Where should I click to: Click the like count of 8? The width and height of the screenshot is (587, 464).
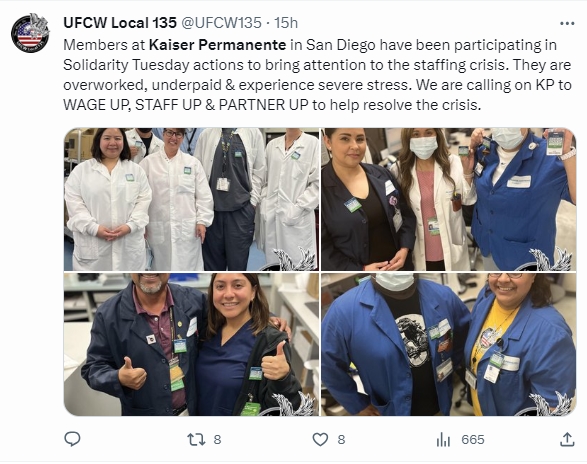click(x=341, y=440)
